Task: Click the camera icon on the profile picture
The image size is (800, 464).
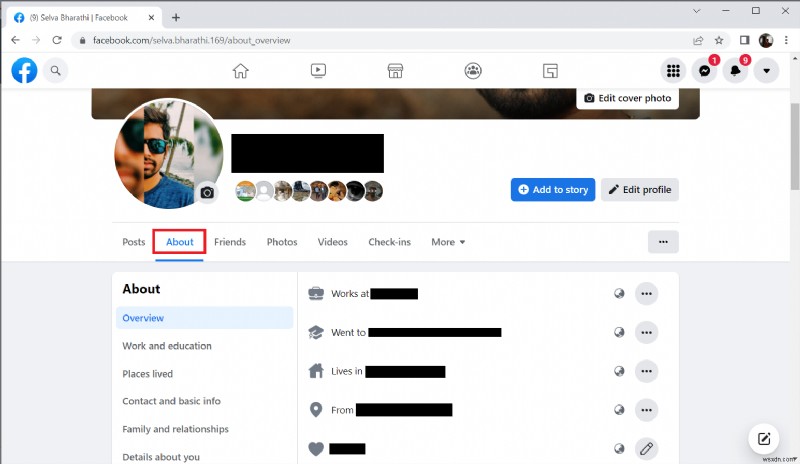Action: click(x=207, y=192)
